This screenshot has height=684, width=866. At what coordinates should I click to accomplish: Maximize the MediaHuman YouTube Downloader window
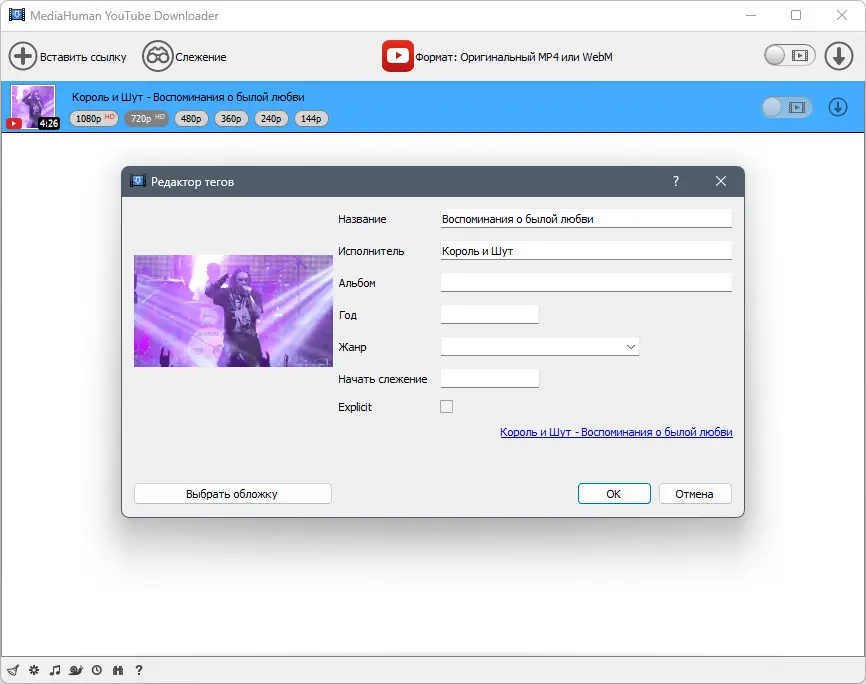(796, 15)
